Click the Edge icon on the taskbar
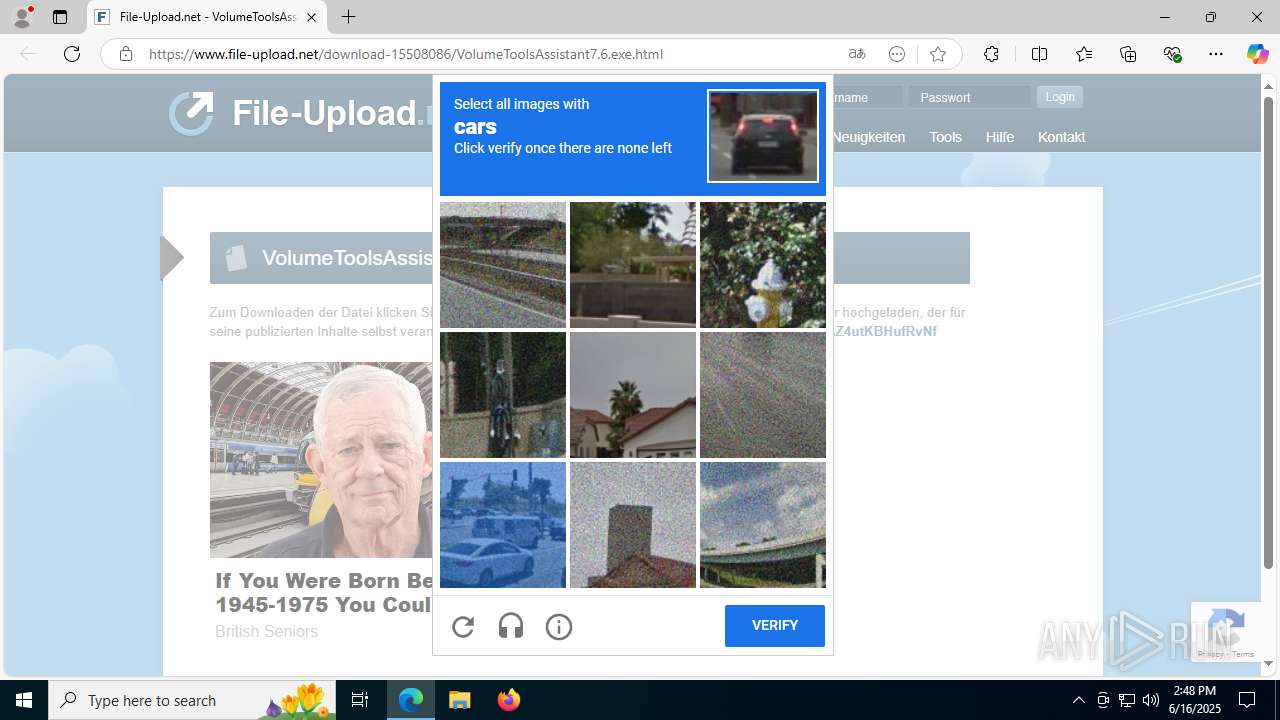1280x720 pixels. 411,700
